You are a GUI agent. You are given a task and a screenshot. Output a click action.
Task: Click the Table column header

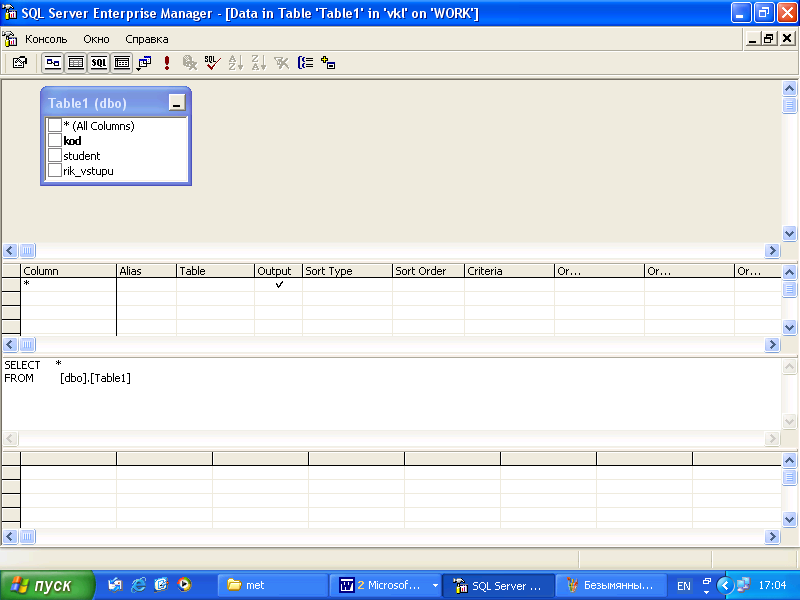tap(215, 271)
